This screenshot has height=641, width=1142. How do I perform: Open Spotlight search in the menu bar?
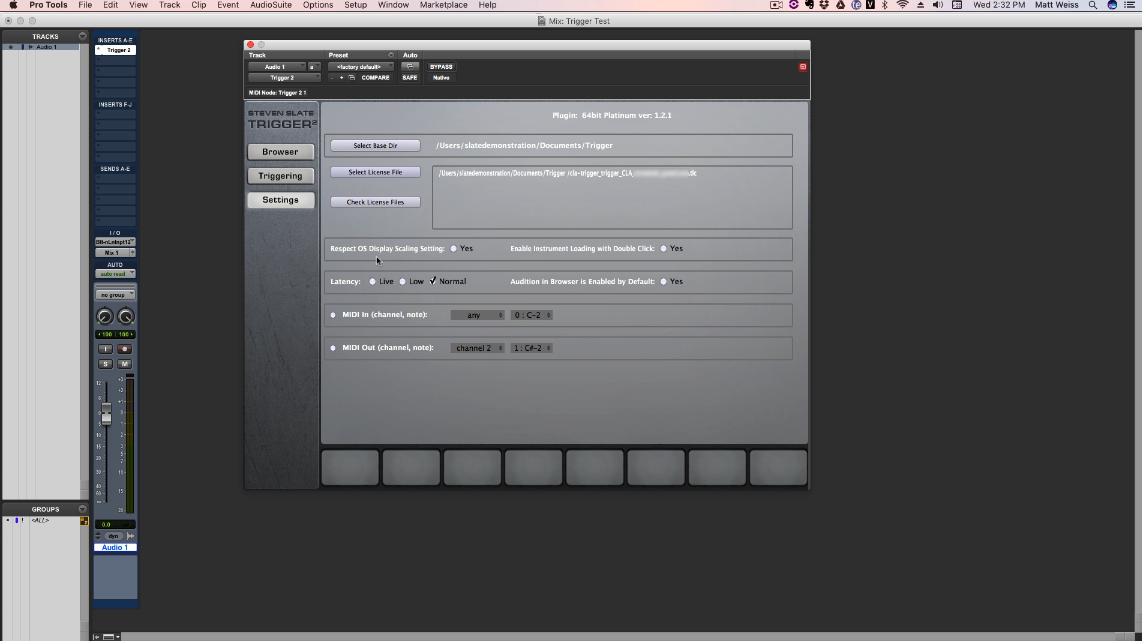tap(1092, 5)
